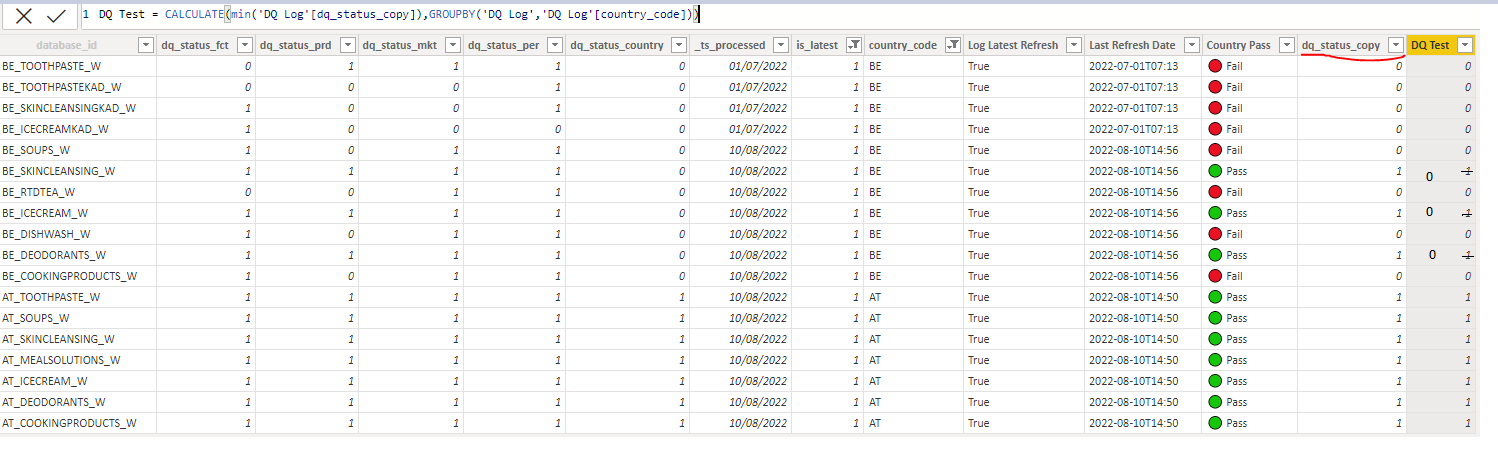Select the BE_SKINCLEANSINGKAD_W database_id cell
The width and height of the screenshot is (1498, 472).
(78, 108)
